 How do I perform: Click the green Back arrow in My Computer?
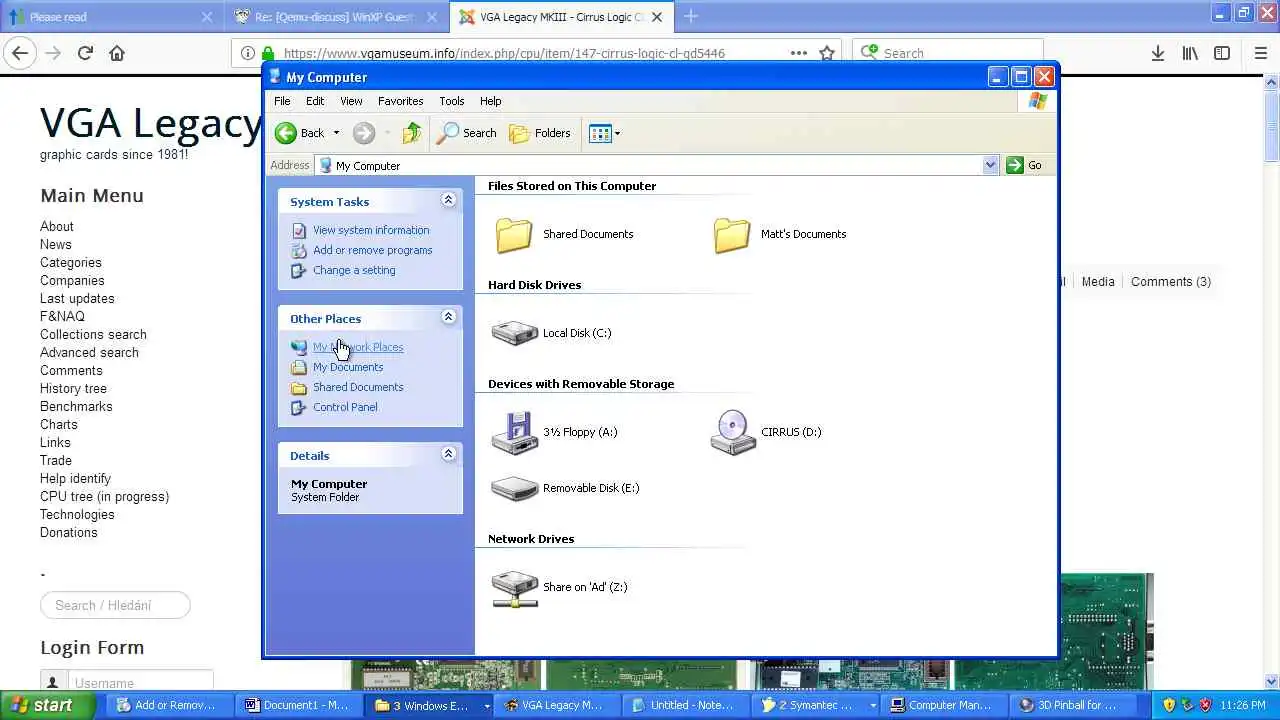click(286, 133)
